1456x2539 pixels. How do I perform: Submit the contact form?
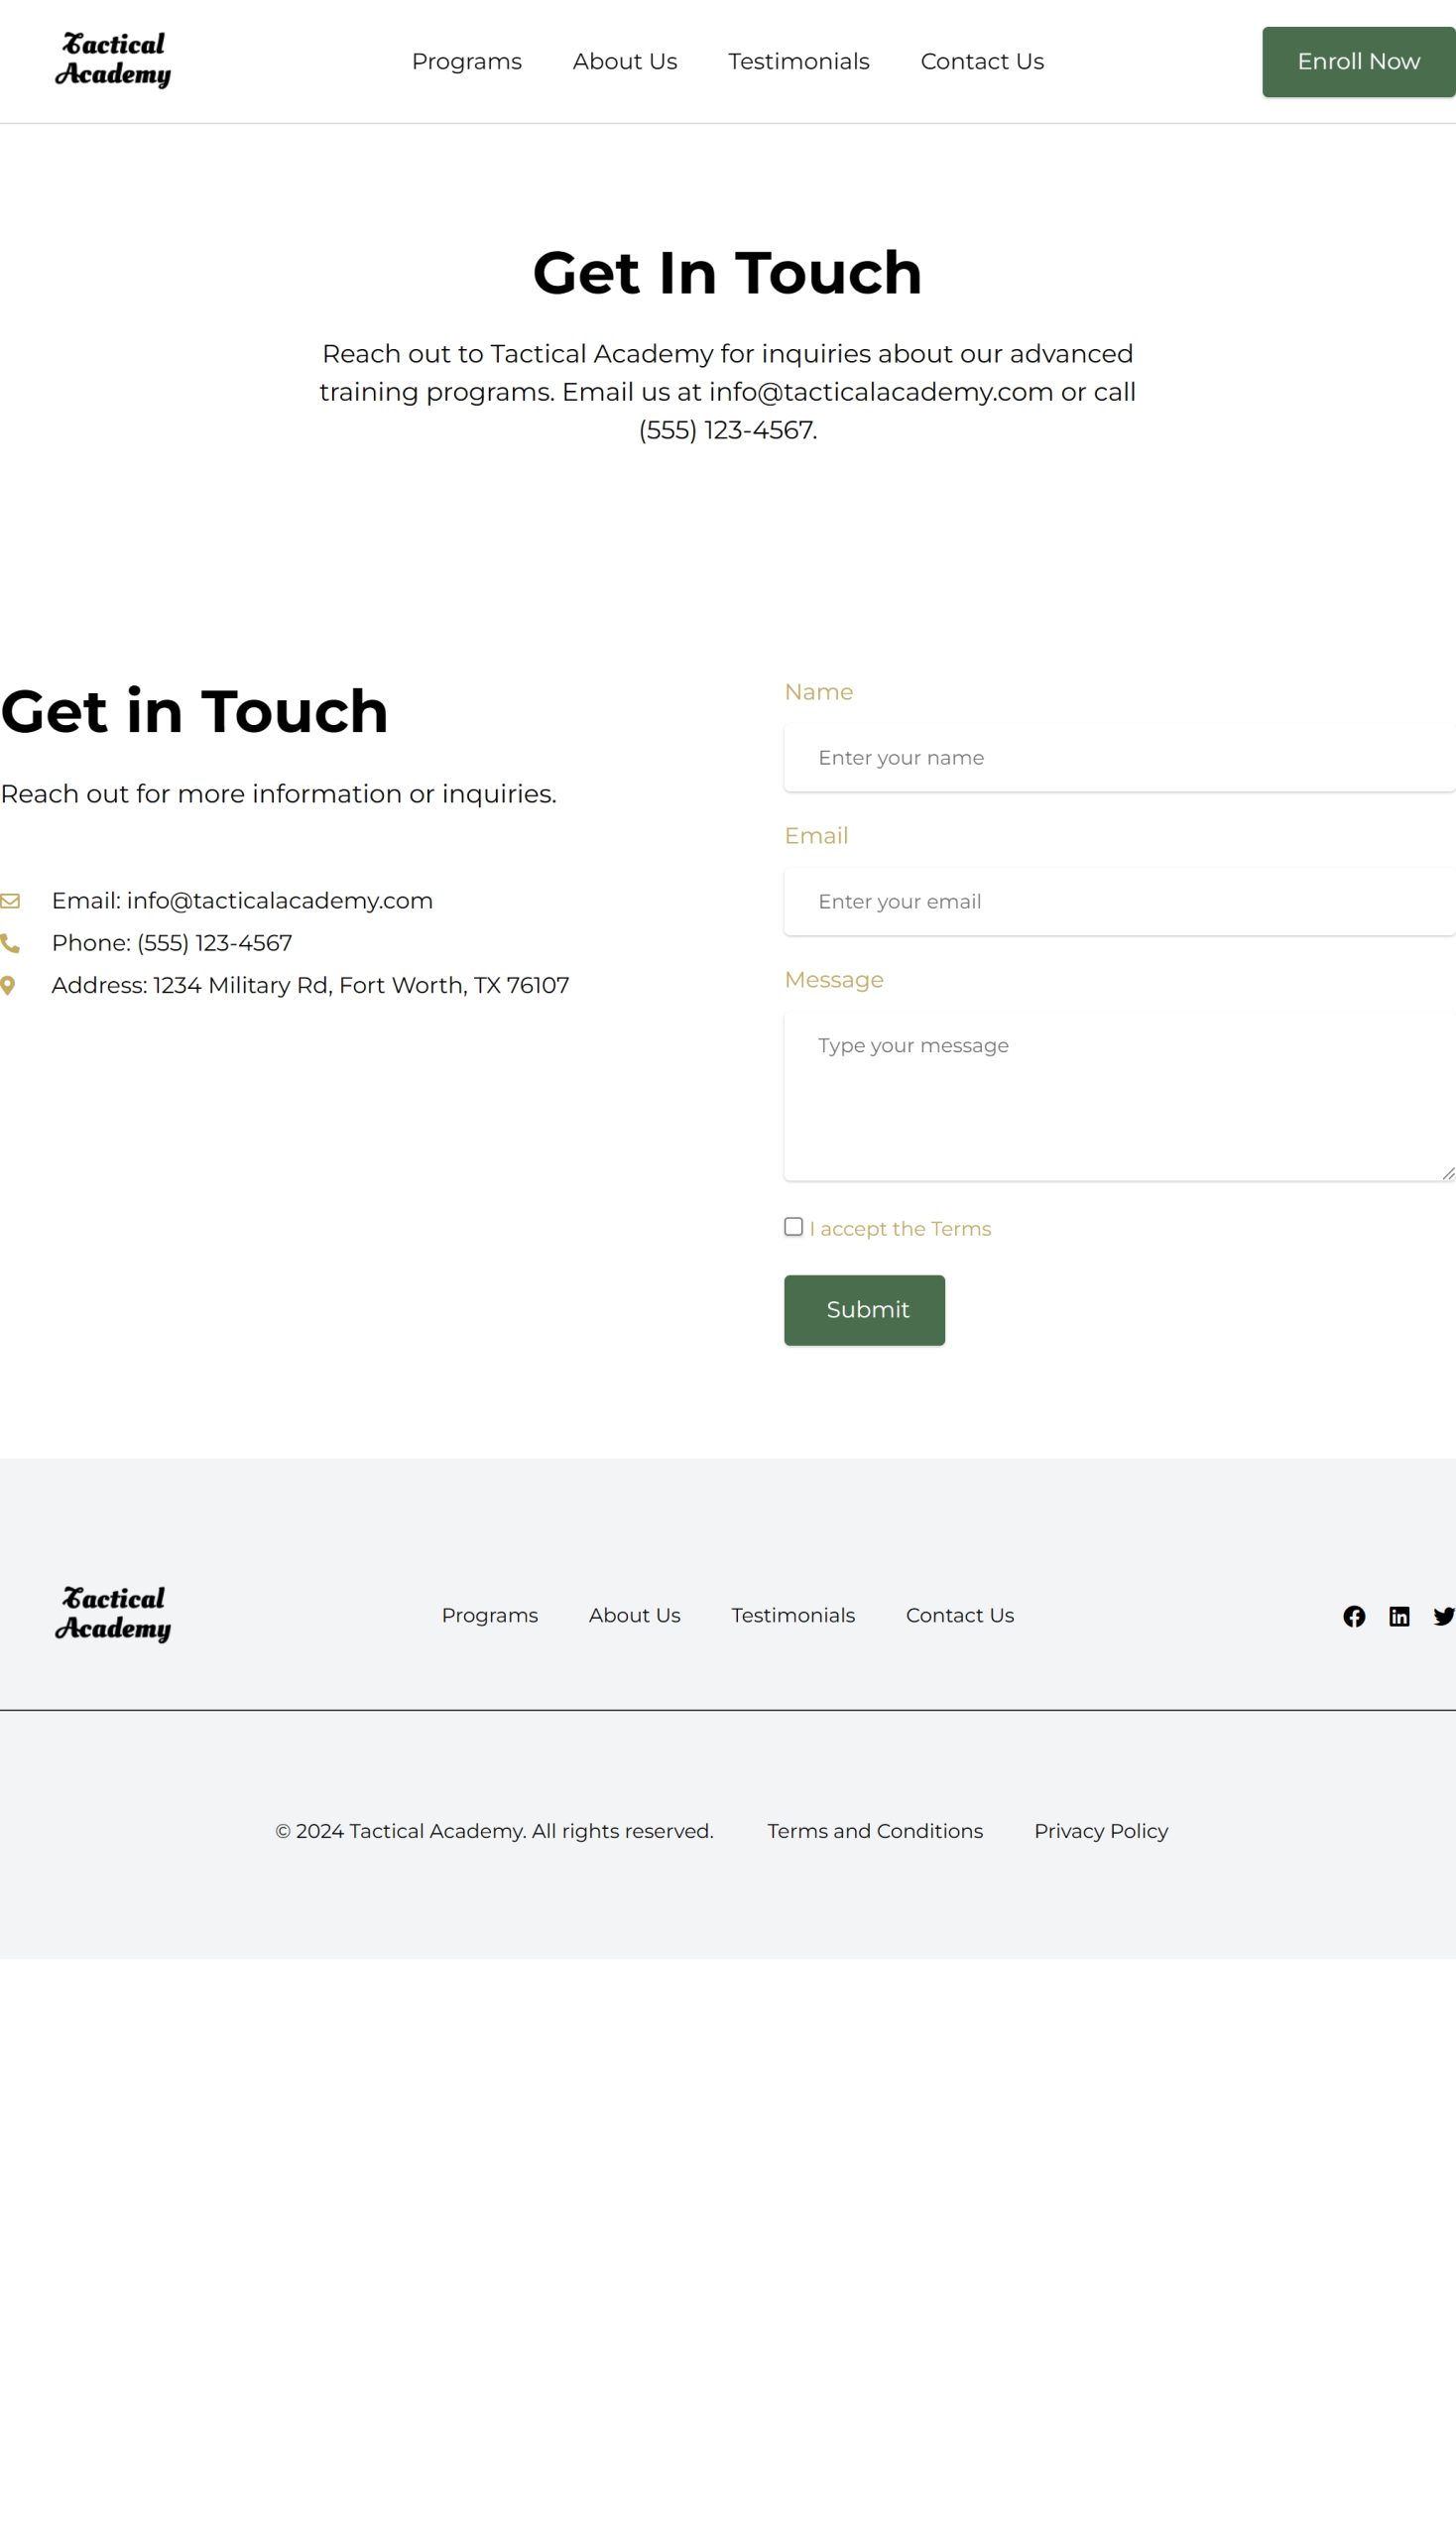864,1310
